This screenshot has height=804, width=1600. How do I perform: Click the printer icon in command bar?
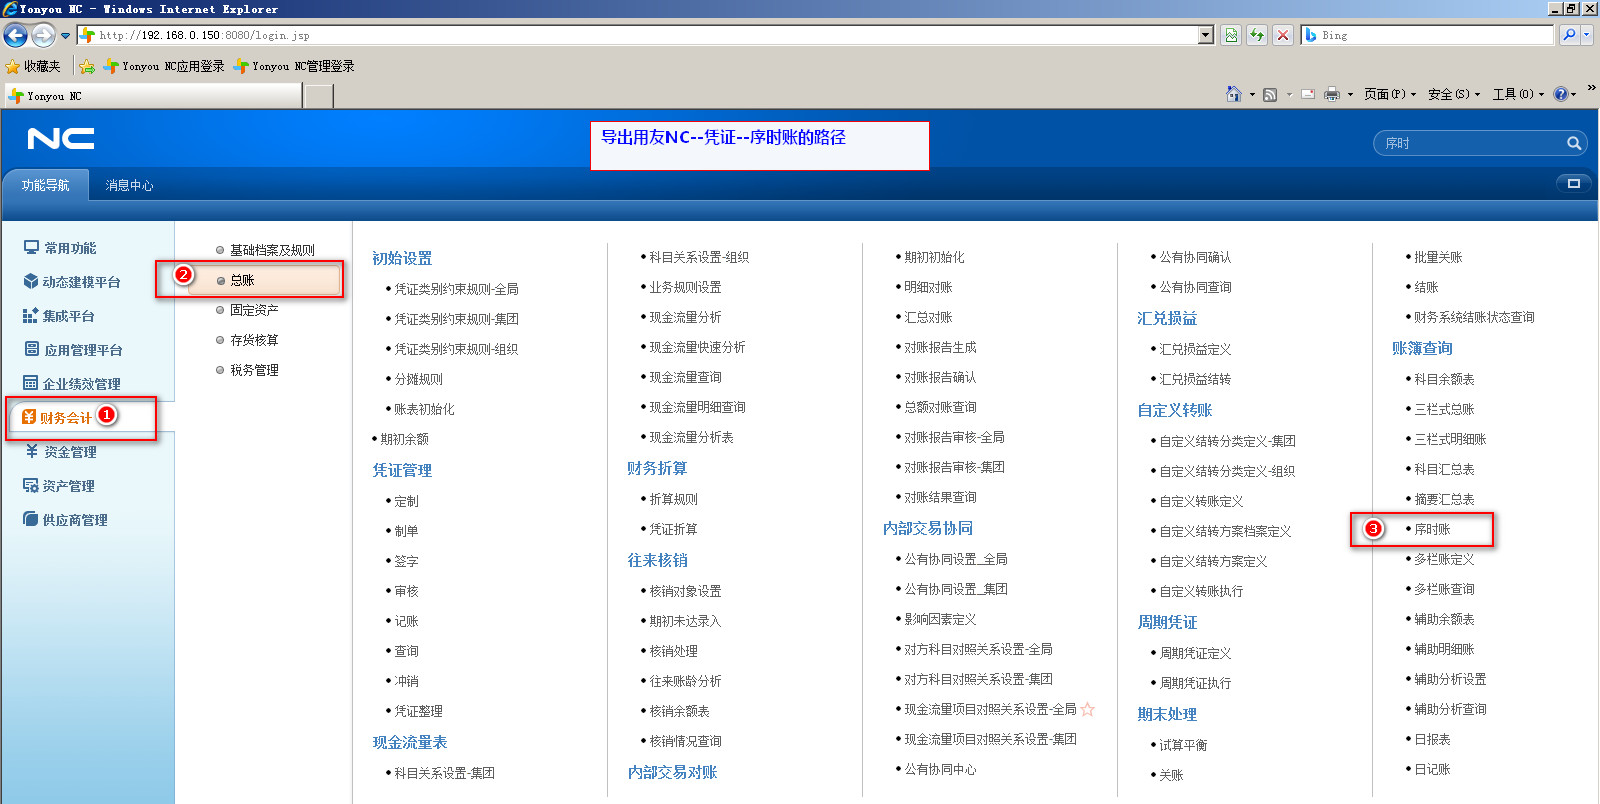[1331, 94]
